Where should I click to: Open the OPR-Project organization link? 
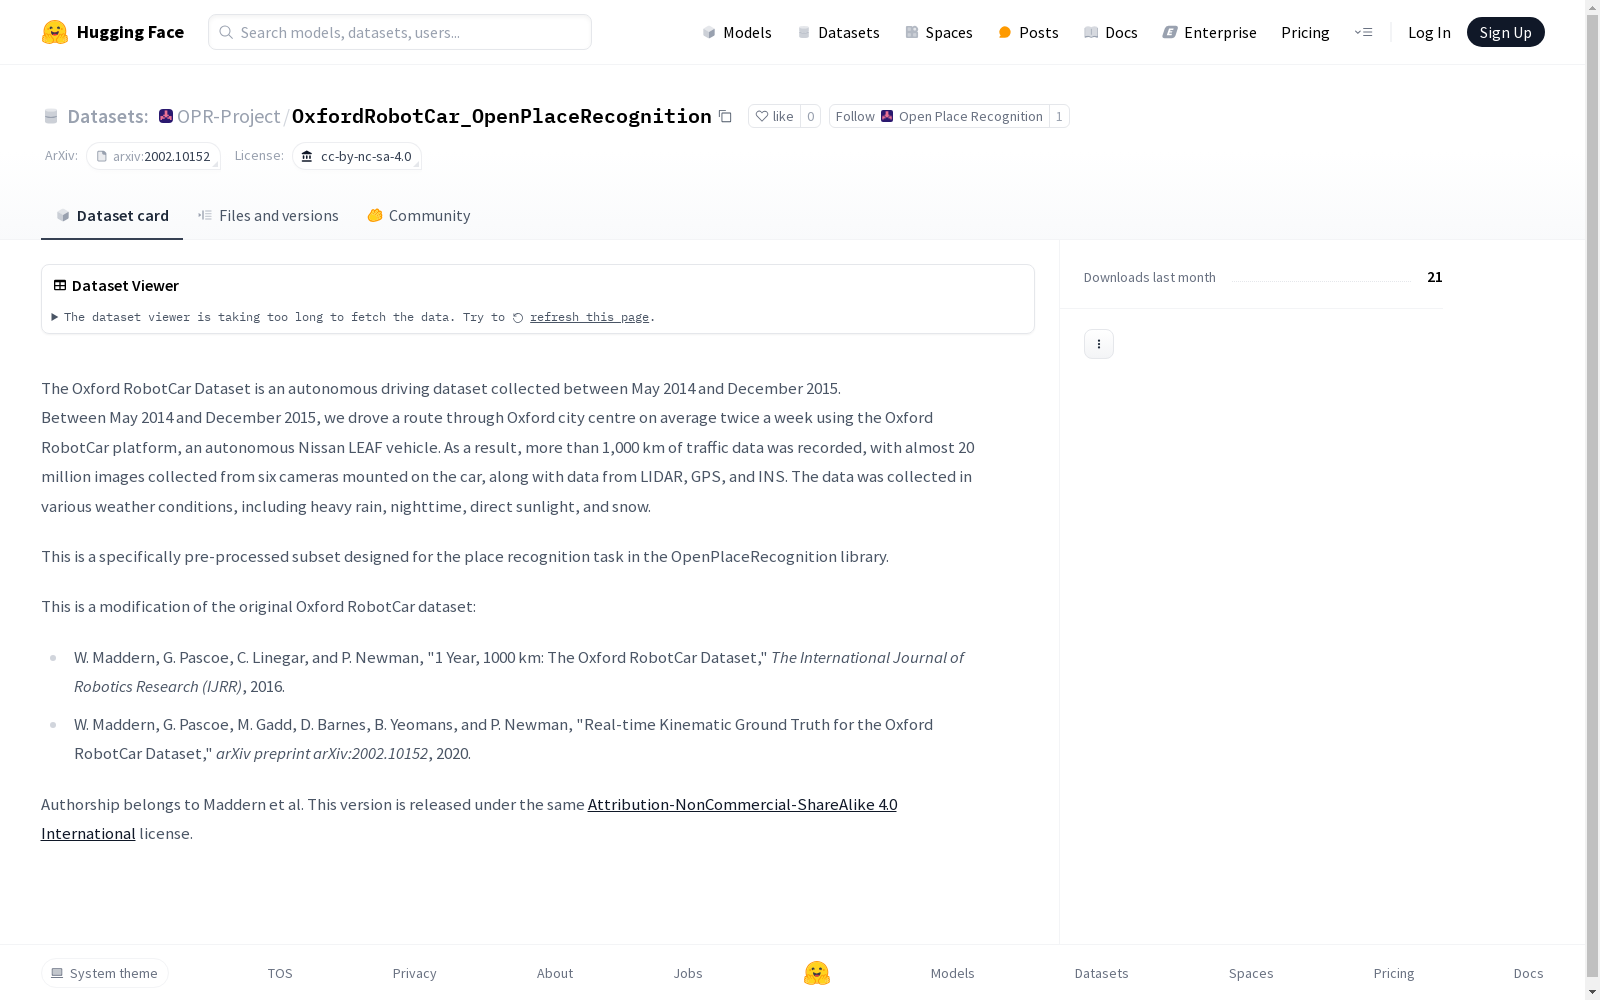click(228, 116)
